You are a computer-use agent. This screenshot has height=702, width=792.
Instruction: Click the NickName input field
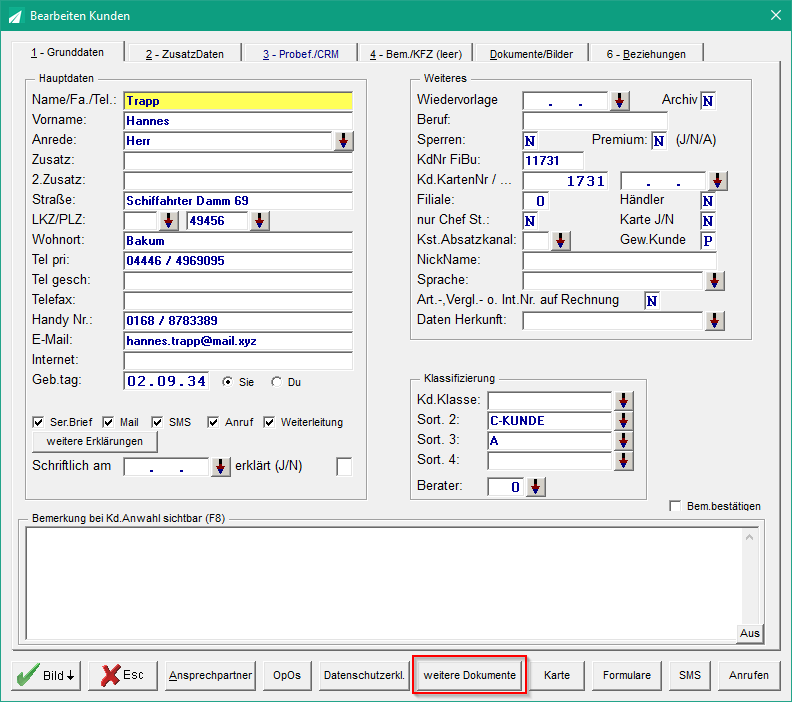[620, 261]
